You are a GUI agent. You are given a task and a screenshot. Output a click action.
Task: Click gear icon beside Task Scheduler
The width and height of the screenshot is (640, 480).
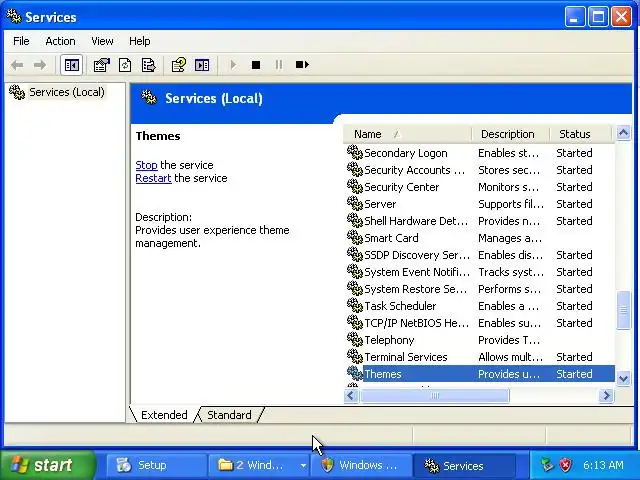point(355,305)
